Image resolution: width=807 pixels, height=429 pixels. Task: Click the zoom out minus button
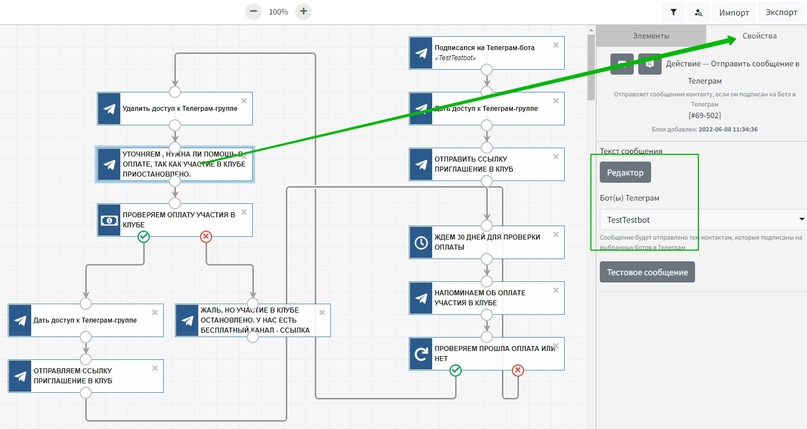click(253, 12)
